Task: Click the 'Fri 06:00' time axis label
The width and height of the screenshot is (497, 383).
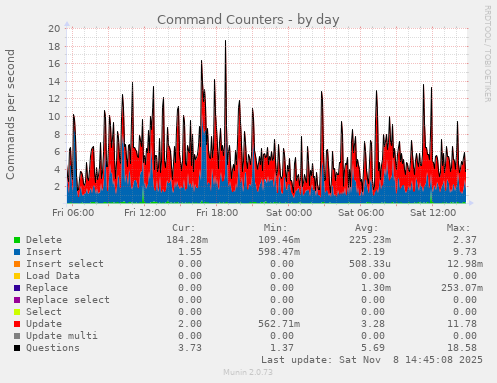Action: pyautogui.click(x=73, y=213)
